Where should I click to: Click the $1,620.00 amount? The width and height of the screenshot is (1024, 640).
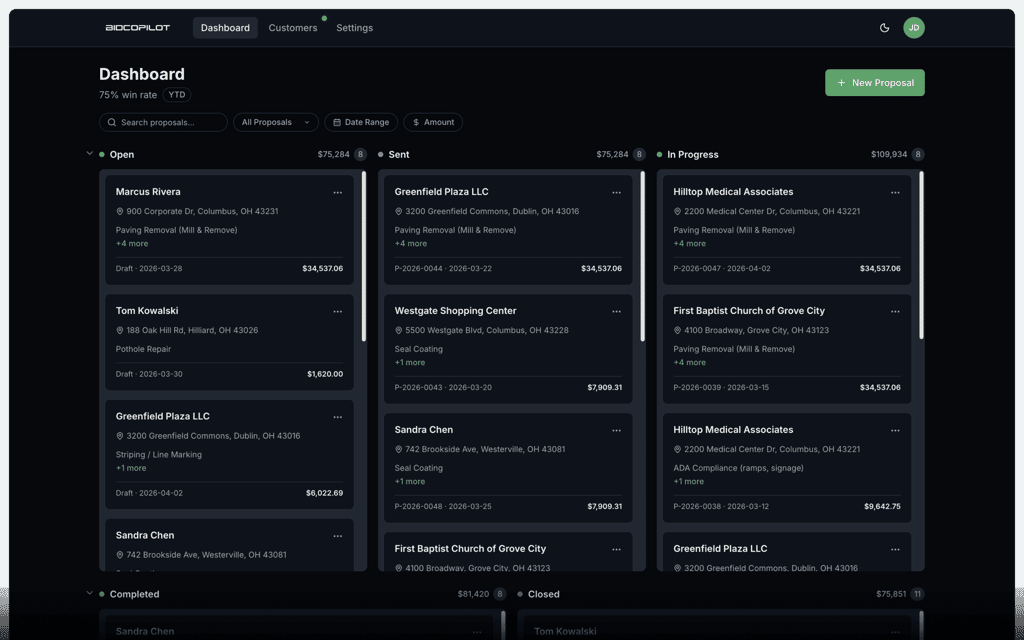click(325, 374)
